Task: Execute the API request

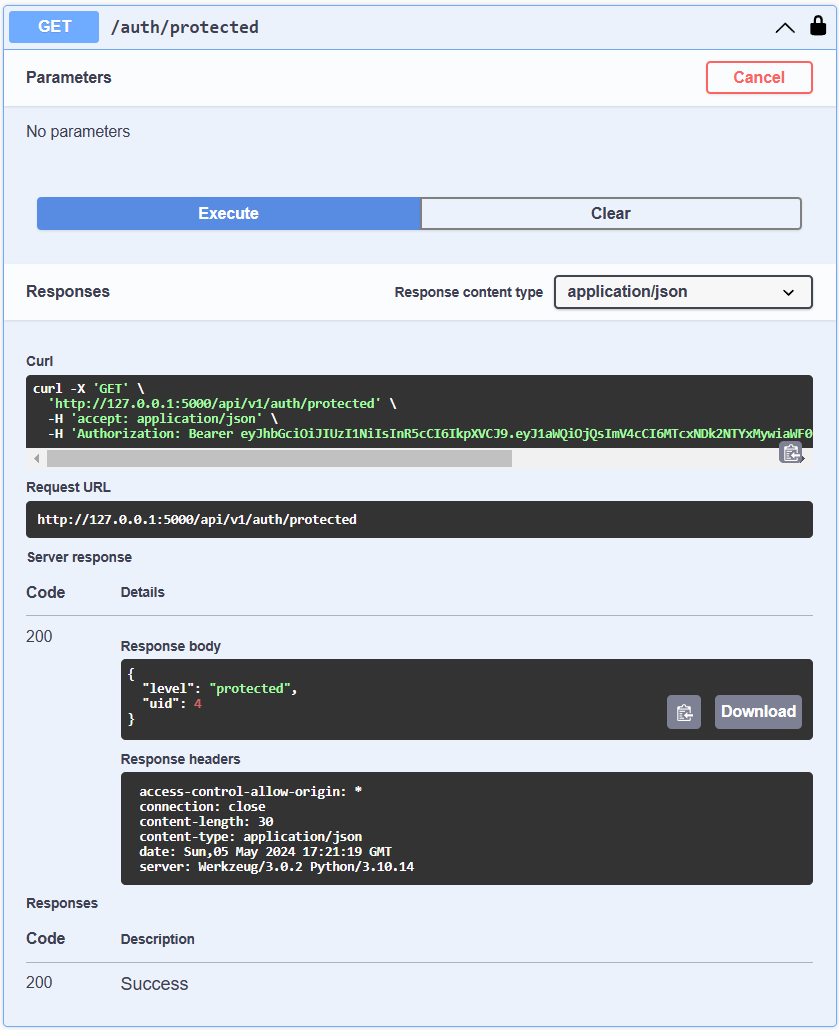Action: pos(229,213)
